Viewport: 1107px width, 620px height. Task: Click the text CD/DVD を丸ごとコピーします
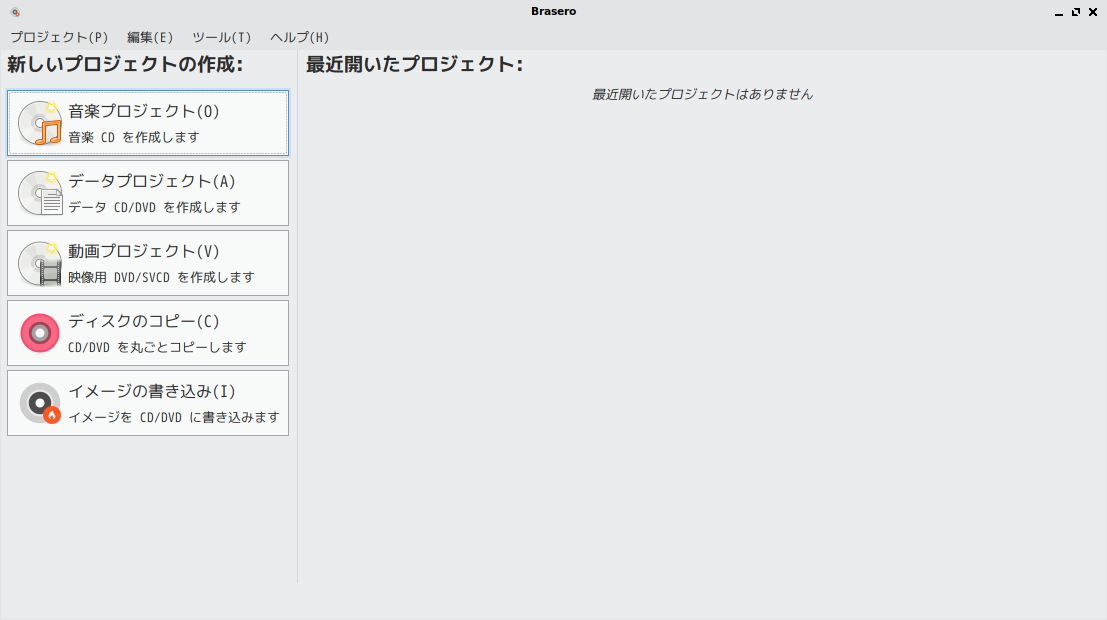coord(157,347)
